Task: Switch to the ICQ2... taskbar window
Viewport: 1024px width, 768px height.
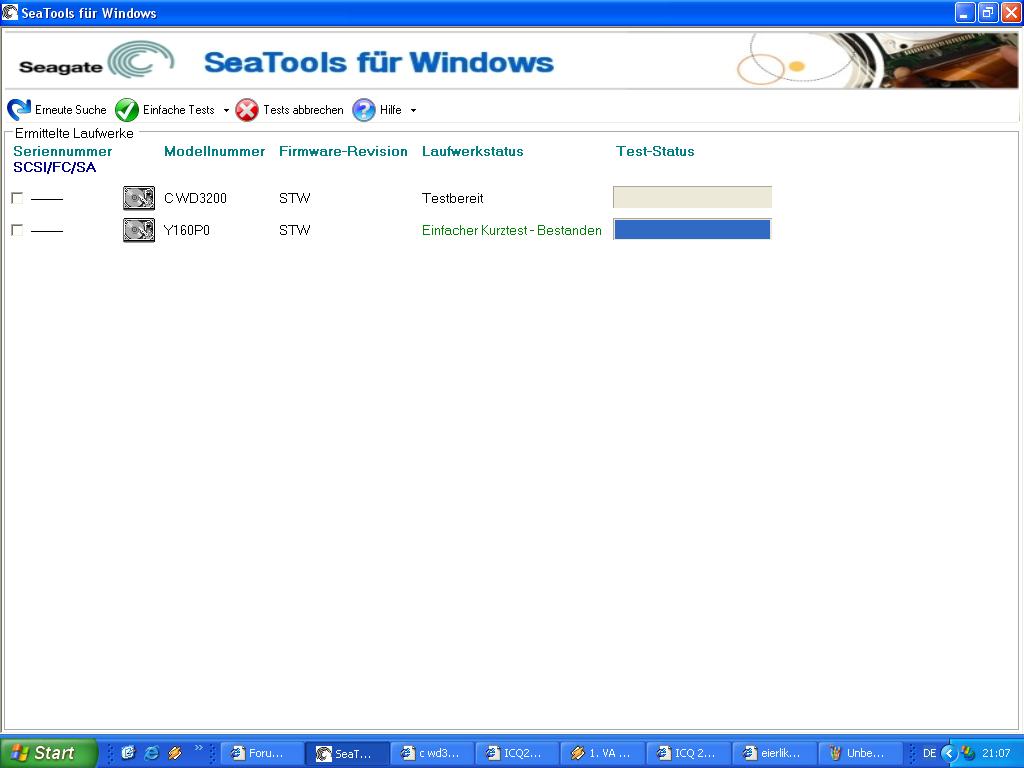Action: [x=517, y=753]
